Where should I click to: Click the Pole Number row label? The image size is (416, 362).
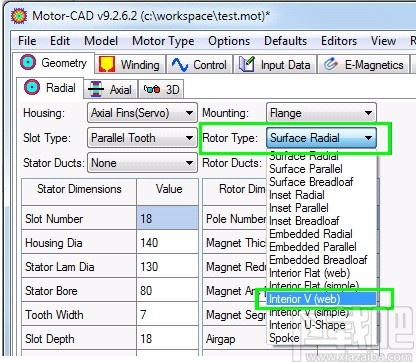pos(236,219)
